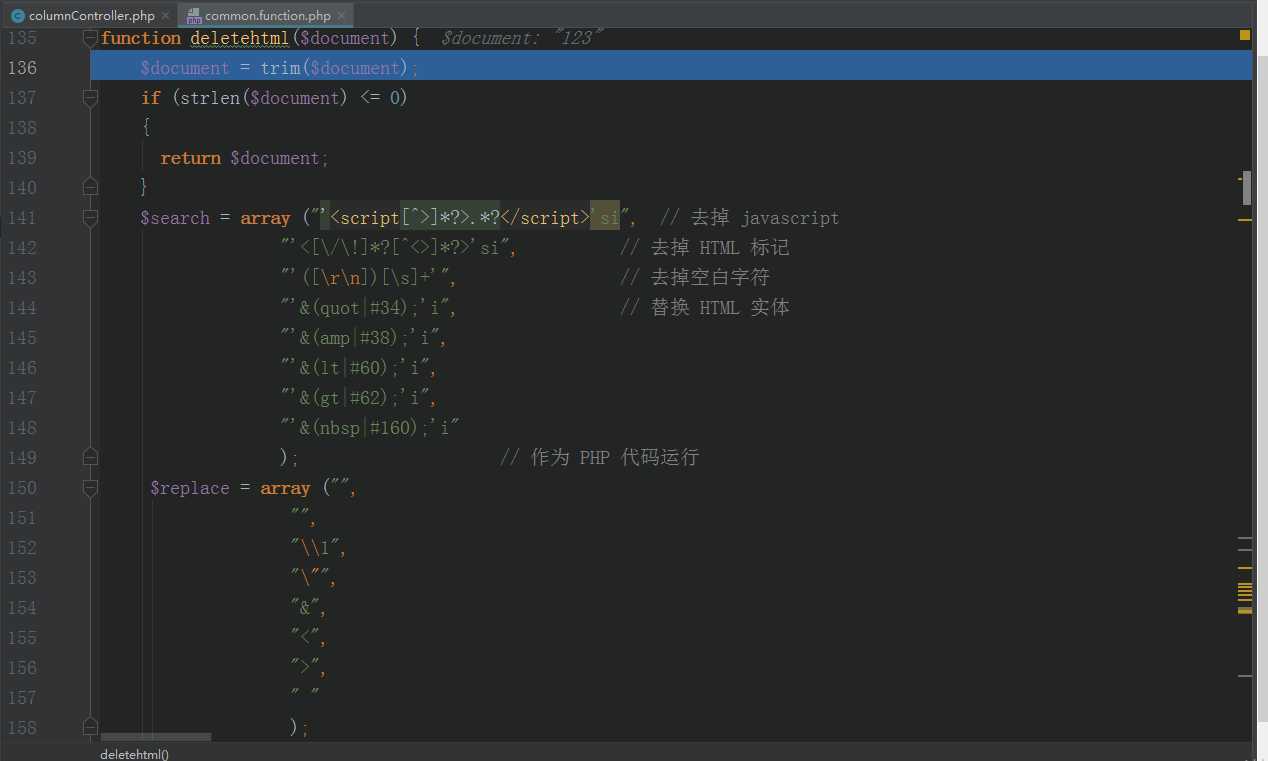The height and width of the screenshot is (761, 1268).
Task: Close the columnController.php tab
Action: [x=165, y=16]
